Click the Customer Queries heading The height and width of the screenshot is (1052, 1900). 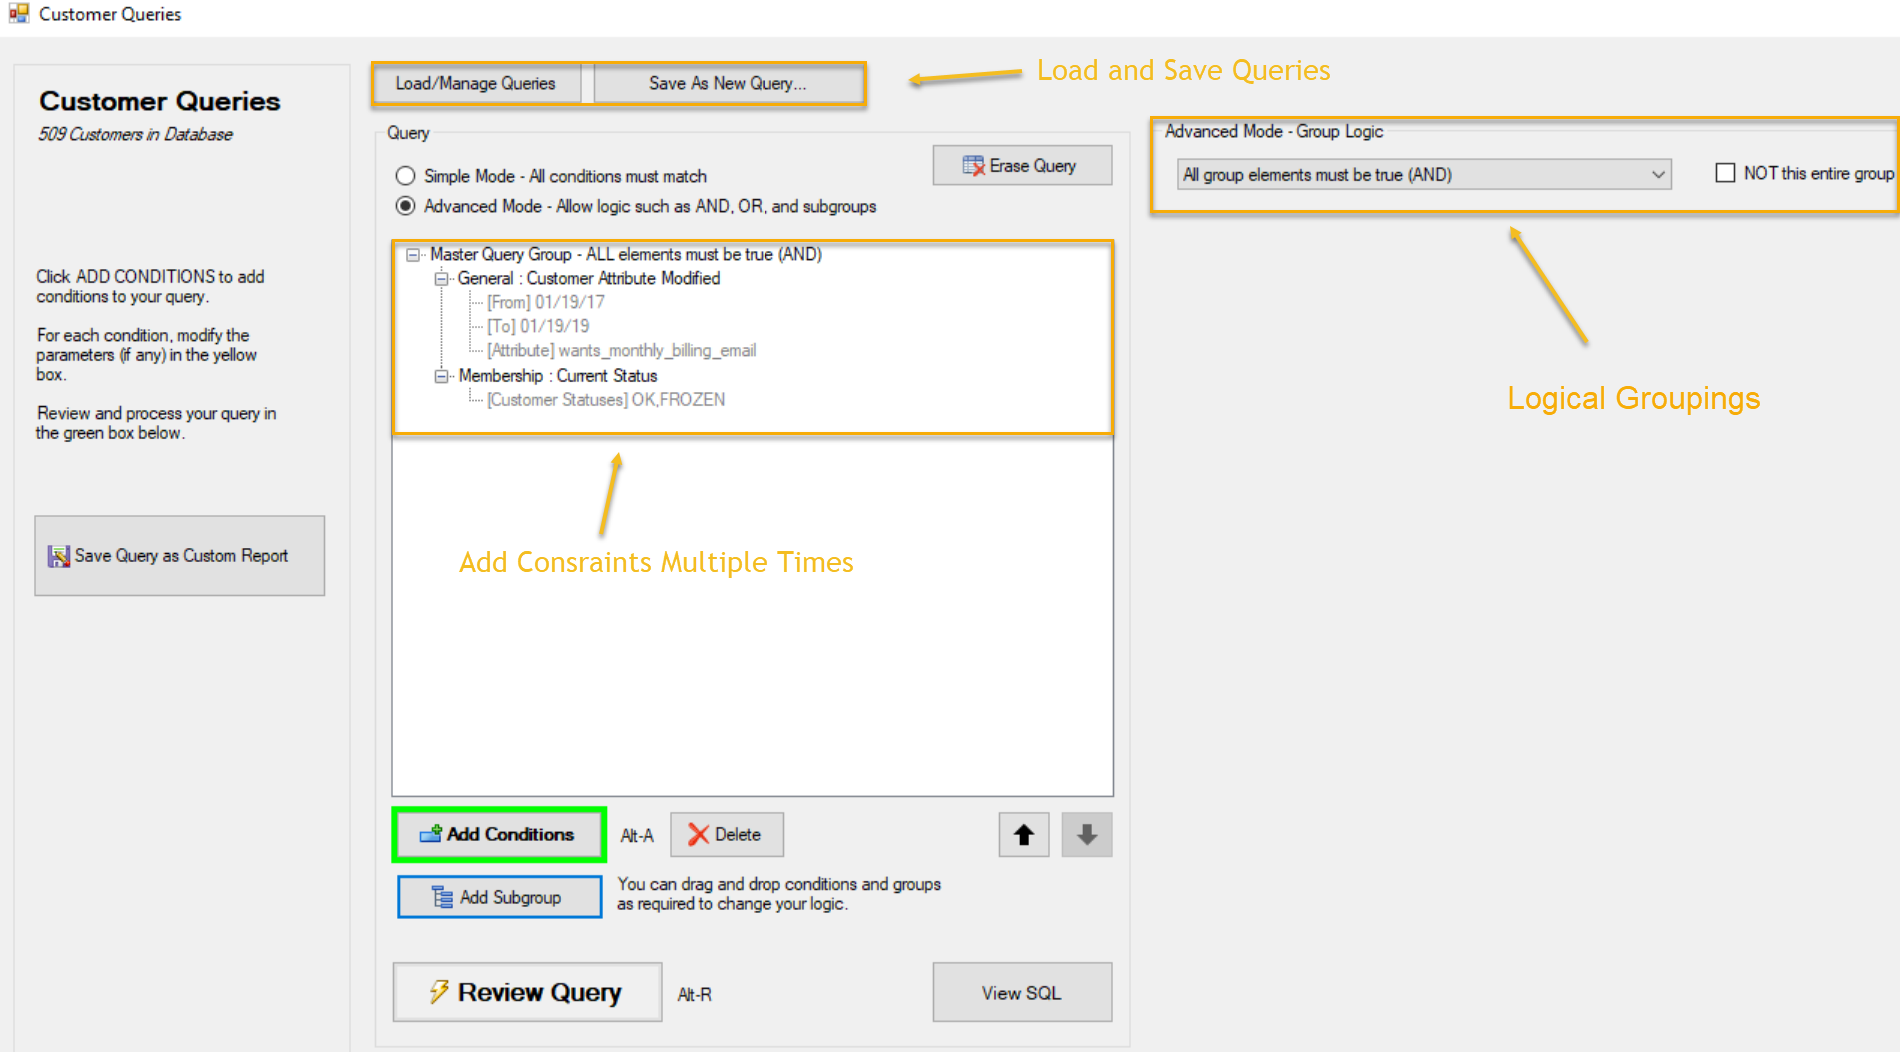(160, 101)
